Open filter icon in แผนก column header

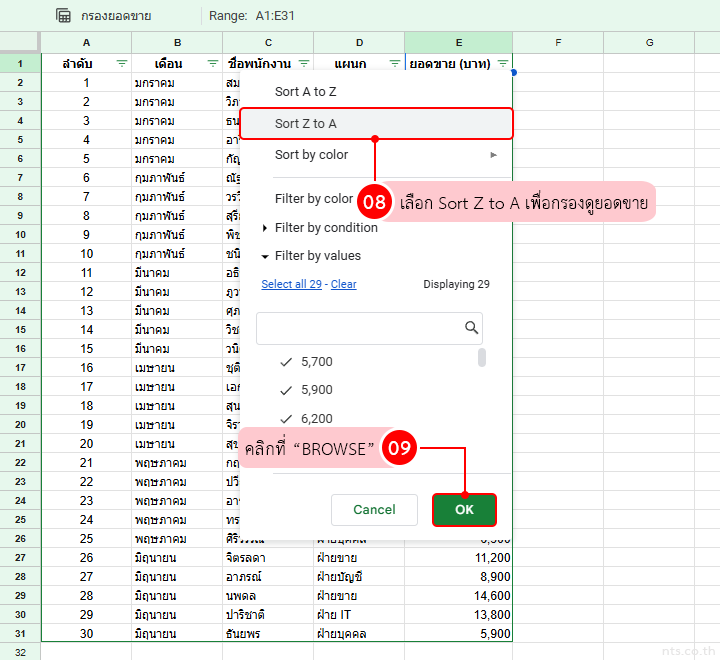(x=394, y=63)
